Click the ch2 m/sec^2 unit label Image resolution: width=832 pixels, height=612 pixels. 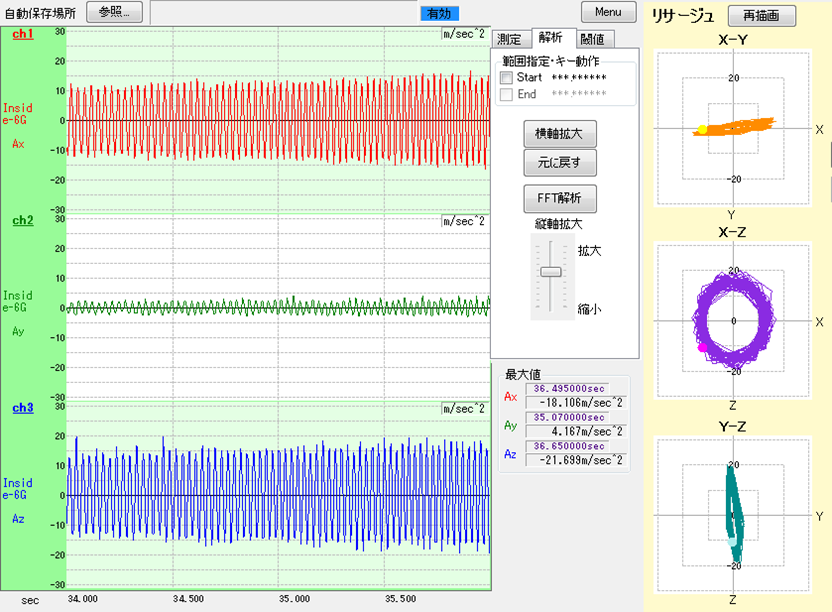point(464,221)
